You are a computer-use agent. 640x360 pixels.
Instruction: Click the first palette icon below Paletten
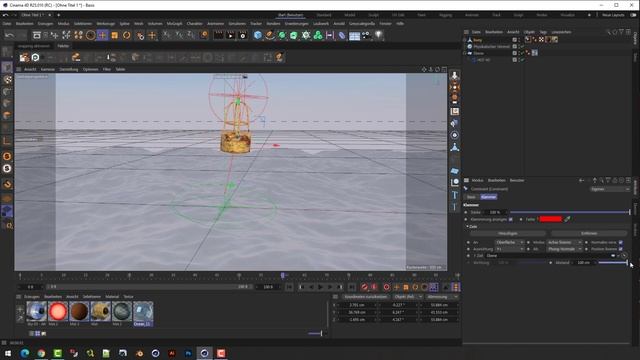click(24, 58)
